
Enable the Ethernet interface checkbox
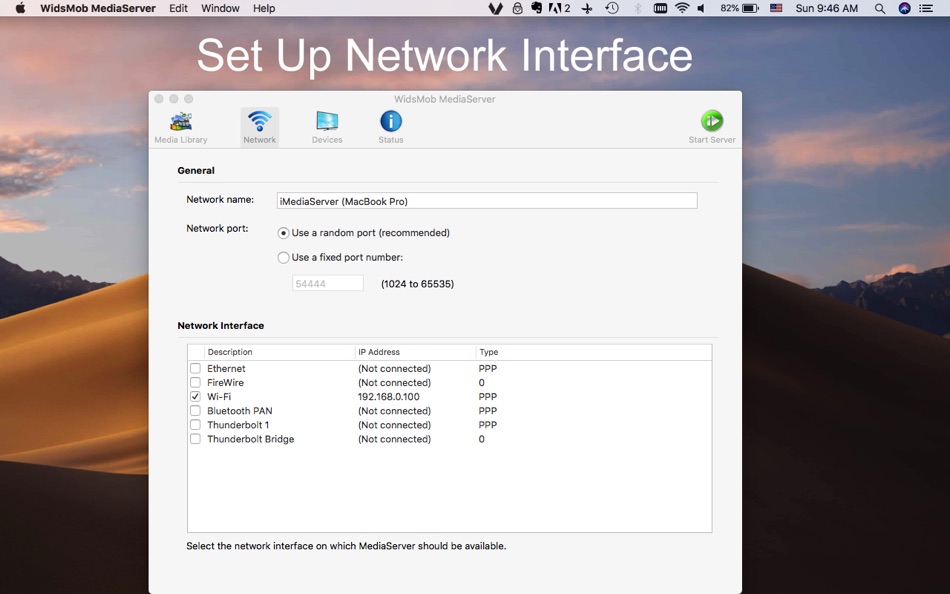tap(195, 369)
